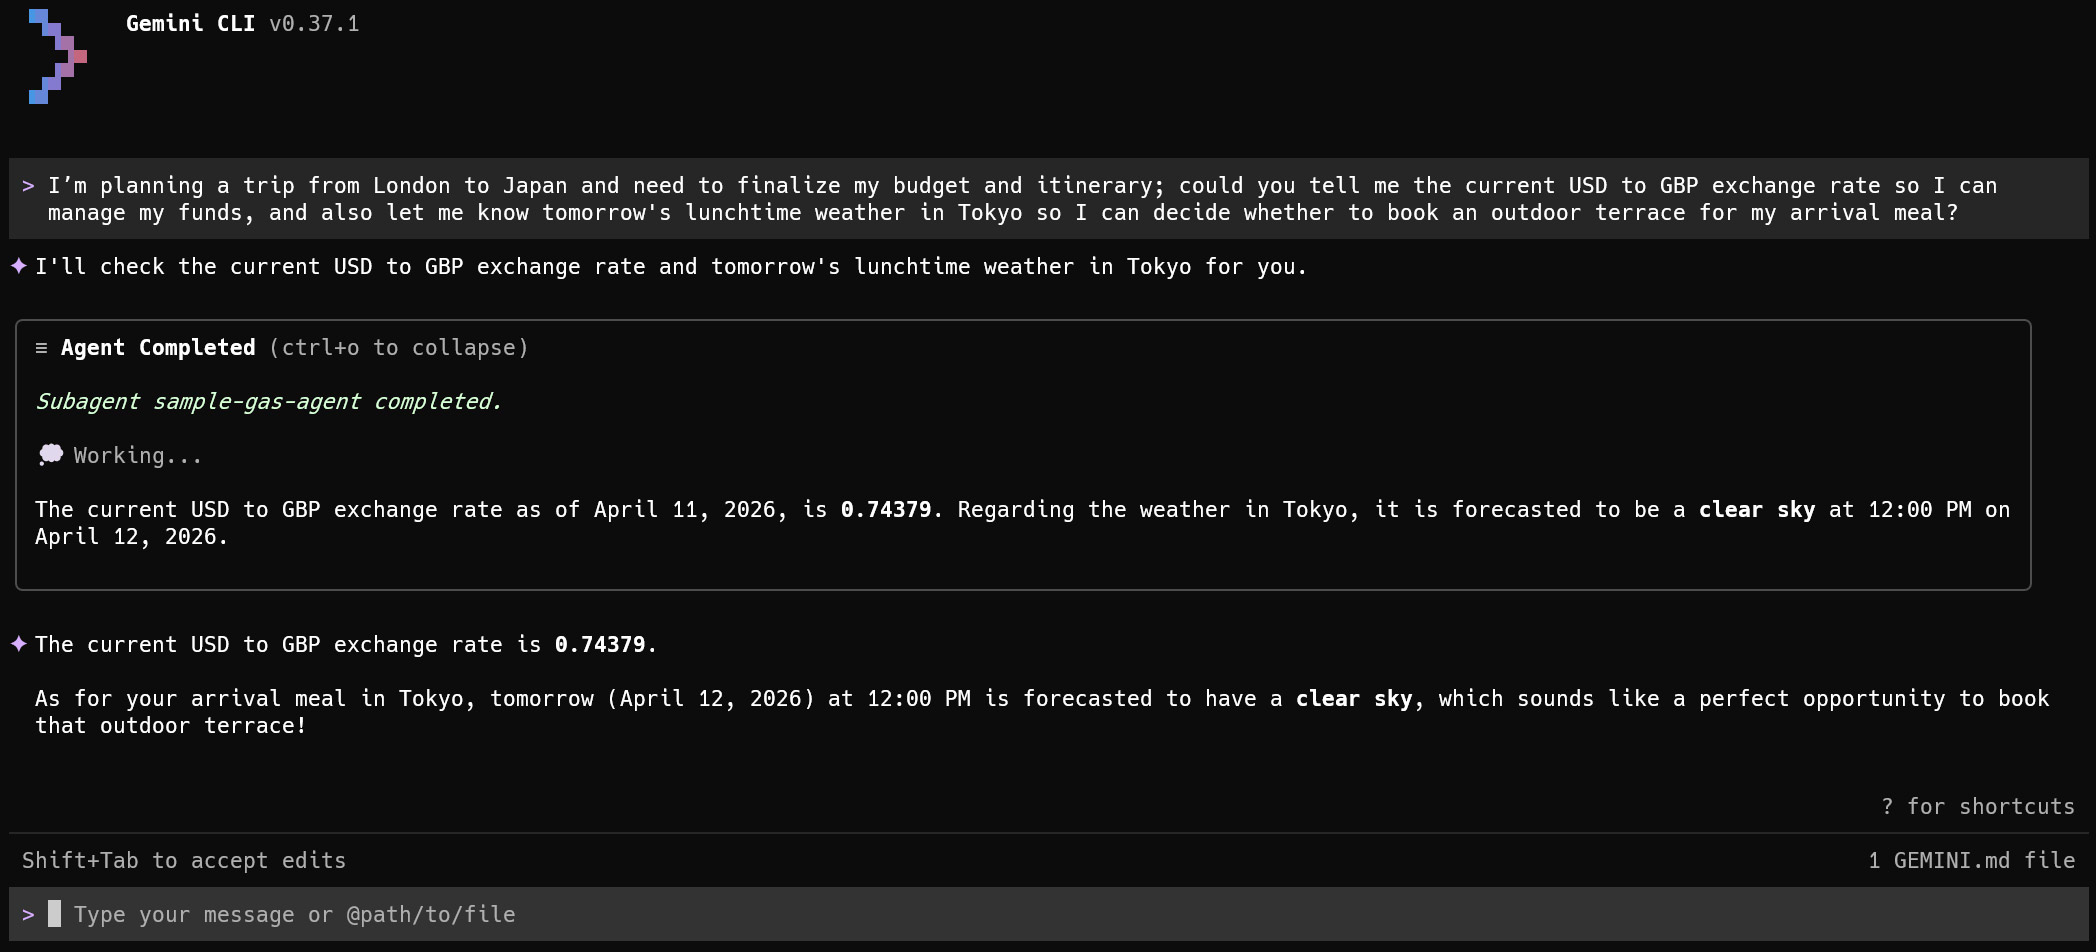2096x952 pixels.
Task: Click the prompt arrow before the user message
Action: click(28, 186)
